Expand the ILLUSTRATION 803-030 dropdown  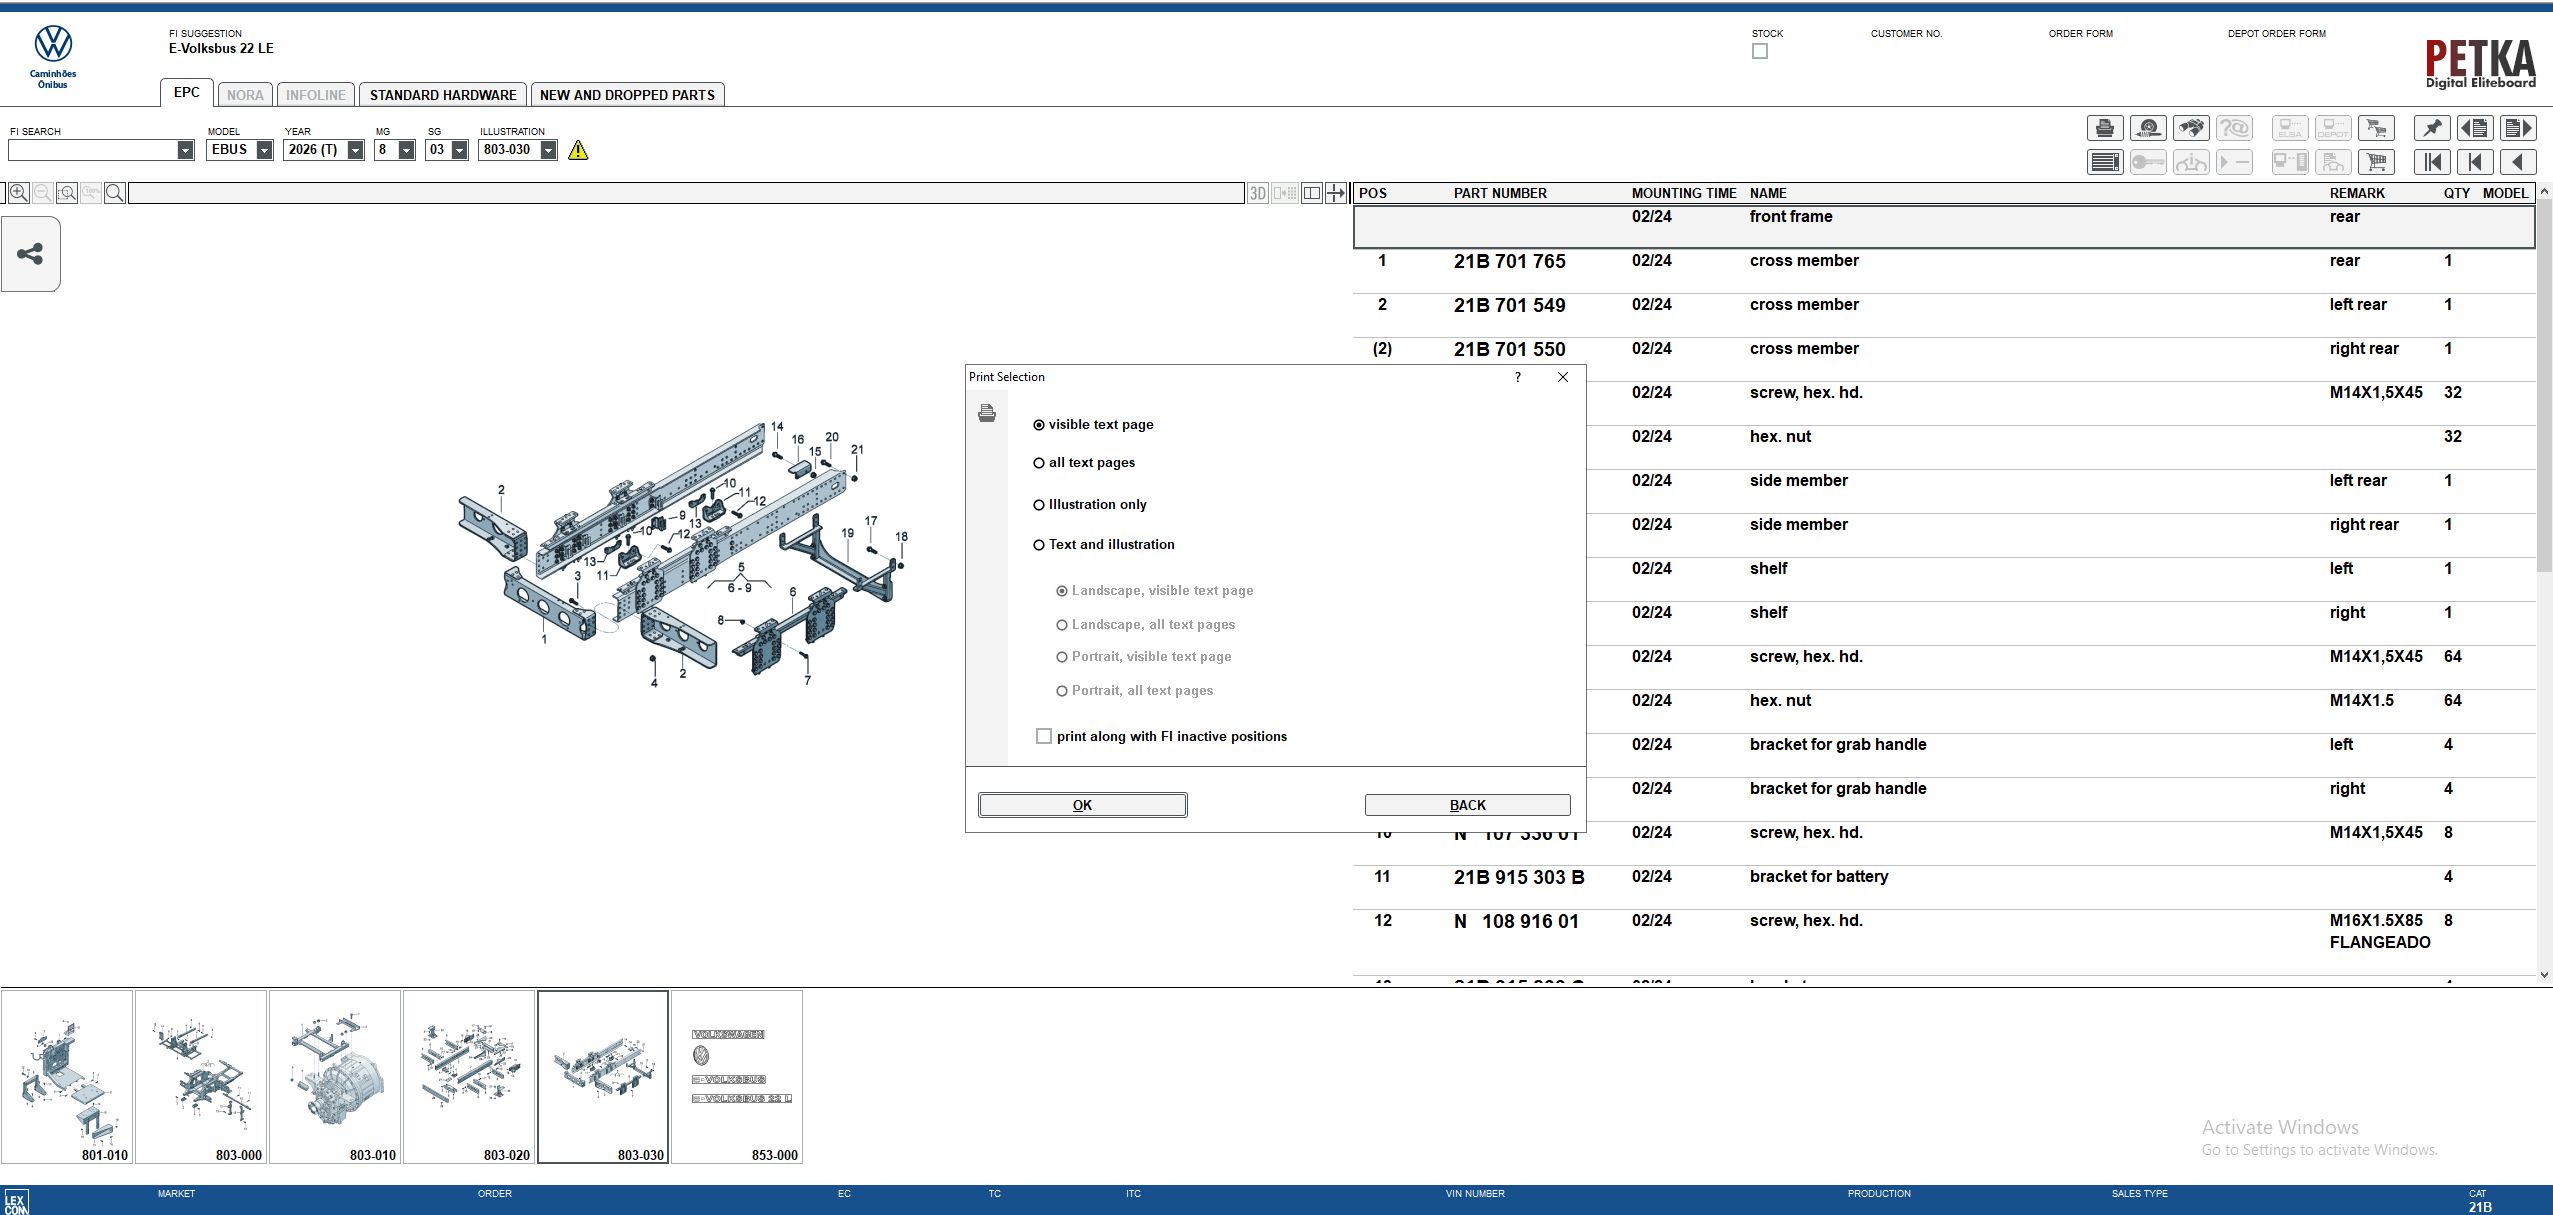[548, 150]
